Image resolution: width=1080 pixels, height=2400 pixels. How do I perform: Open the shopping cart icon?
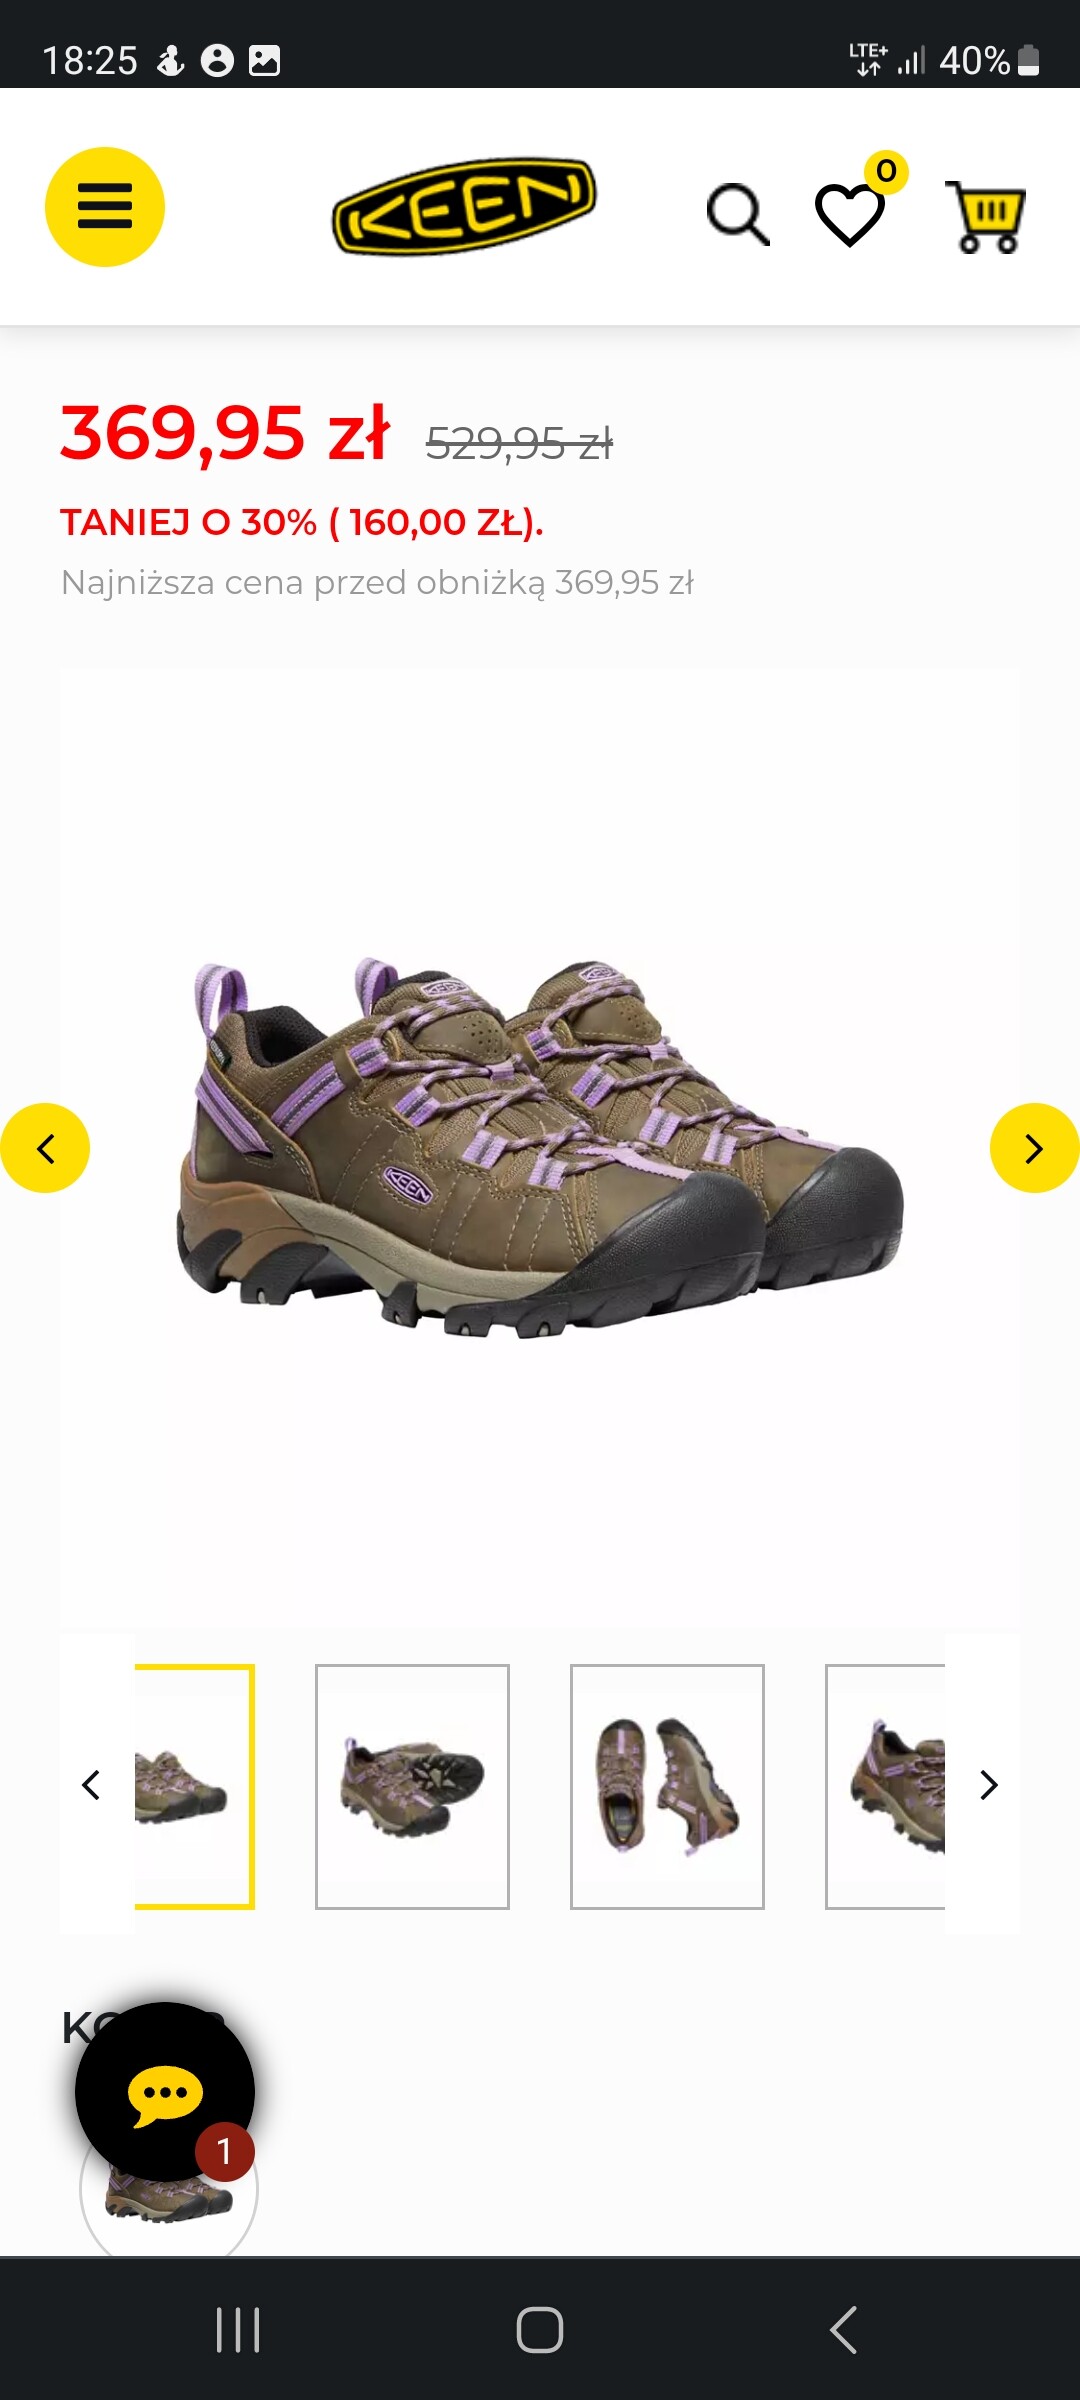[986, 216]
